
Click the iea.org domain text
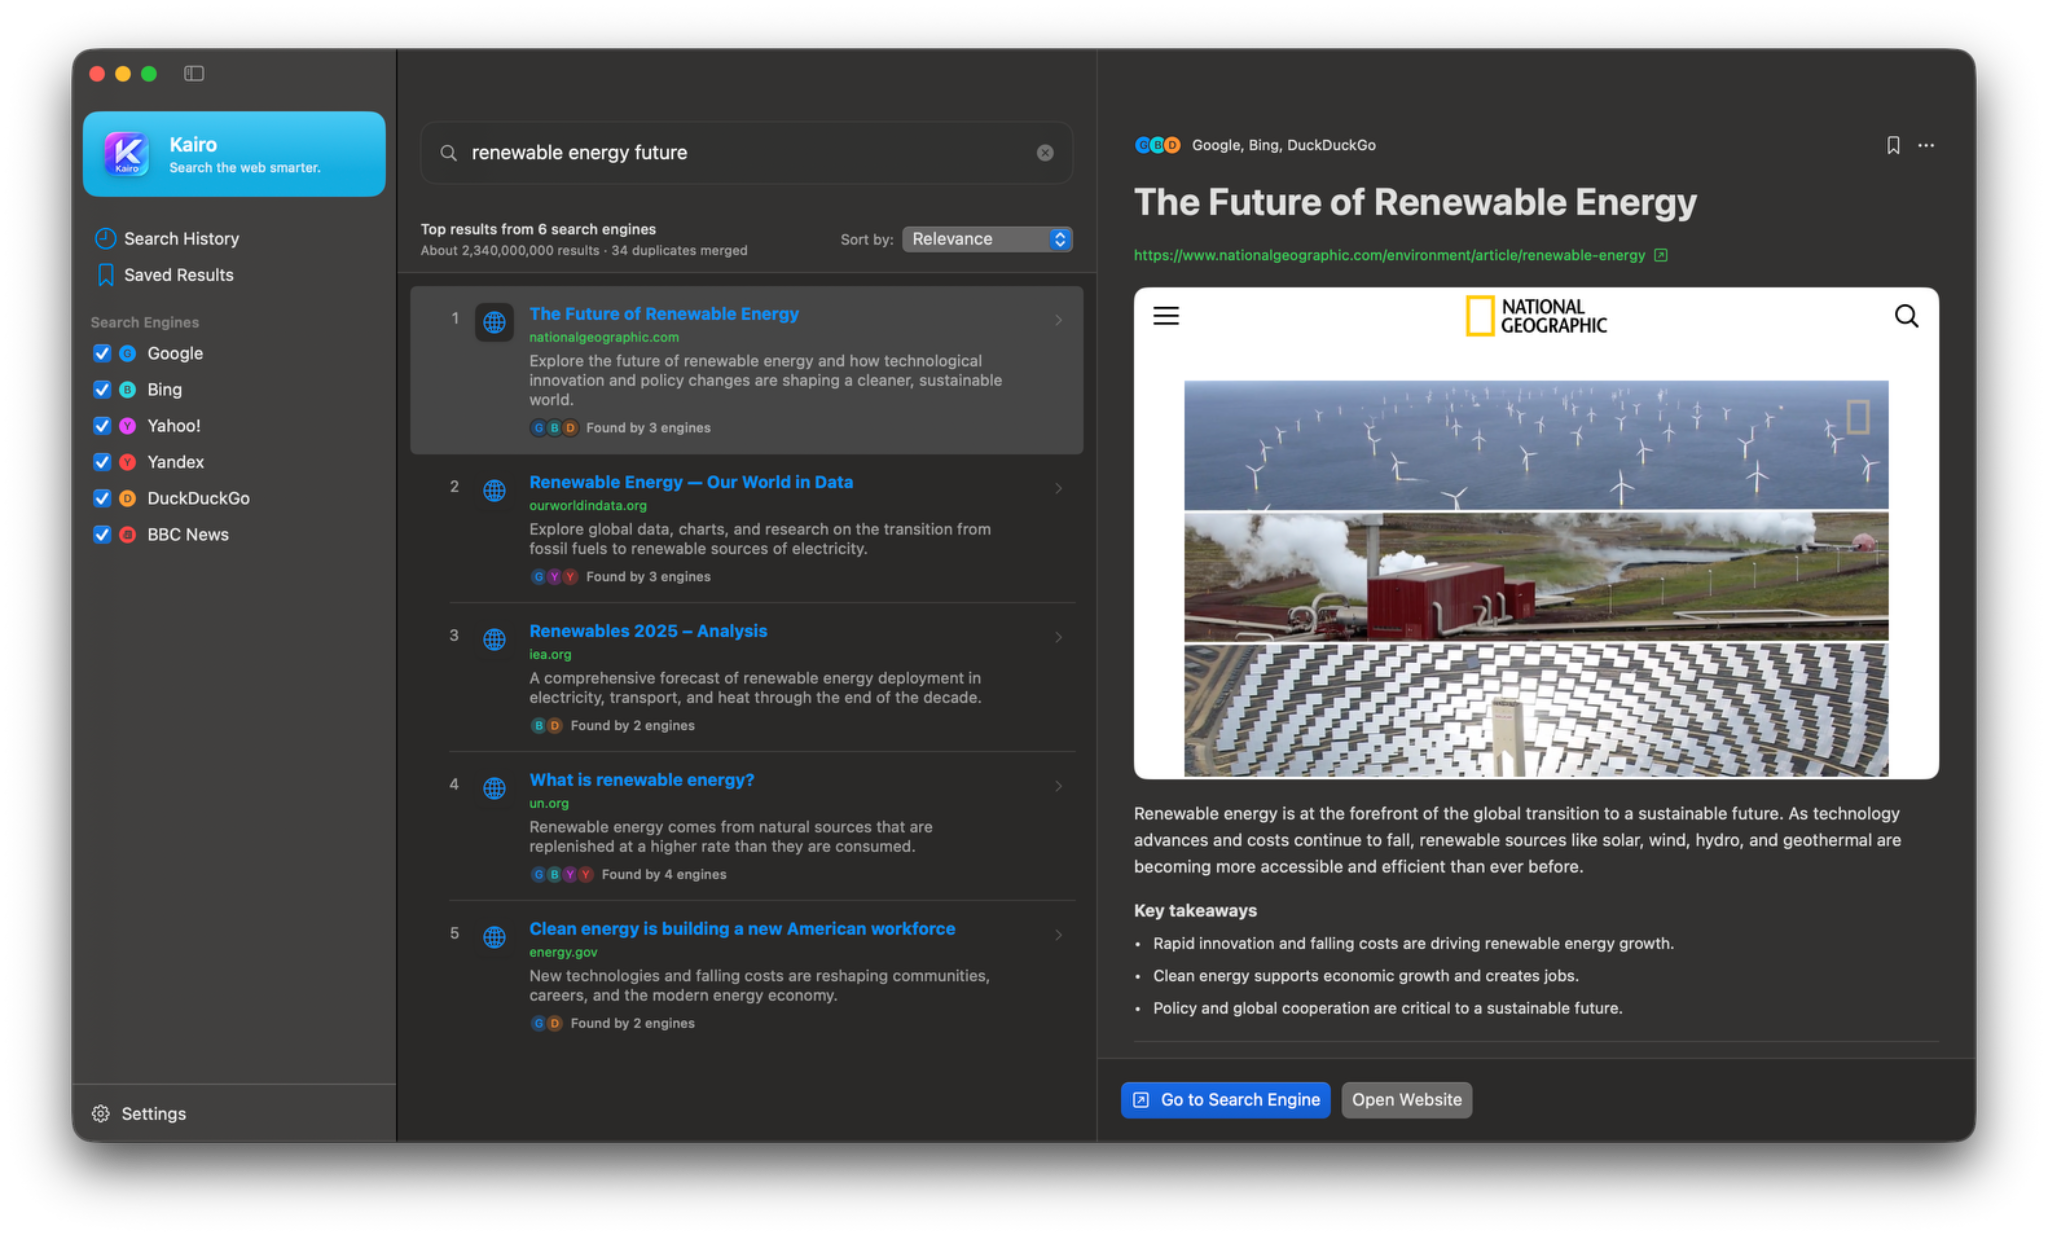[x=550, y=655]
